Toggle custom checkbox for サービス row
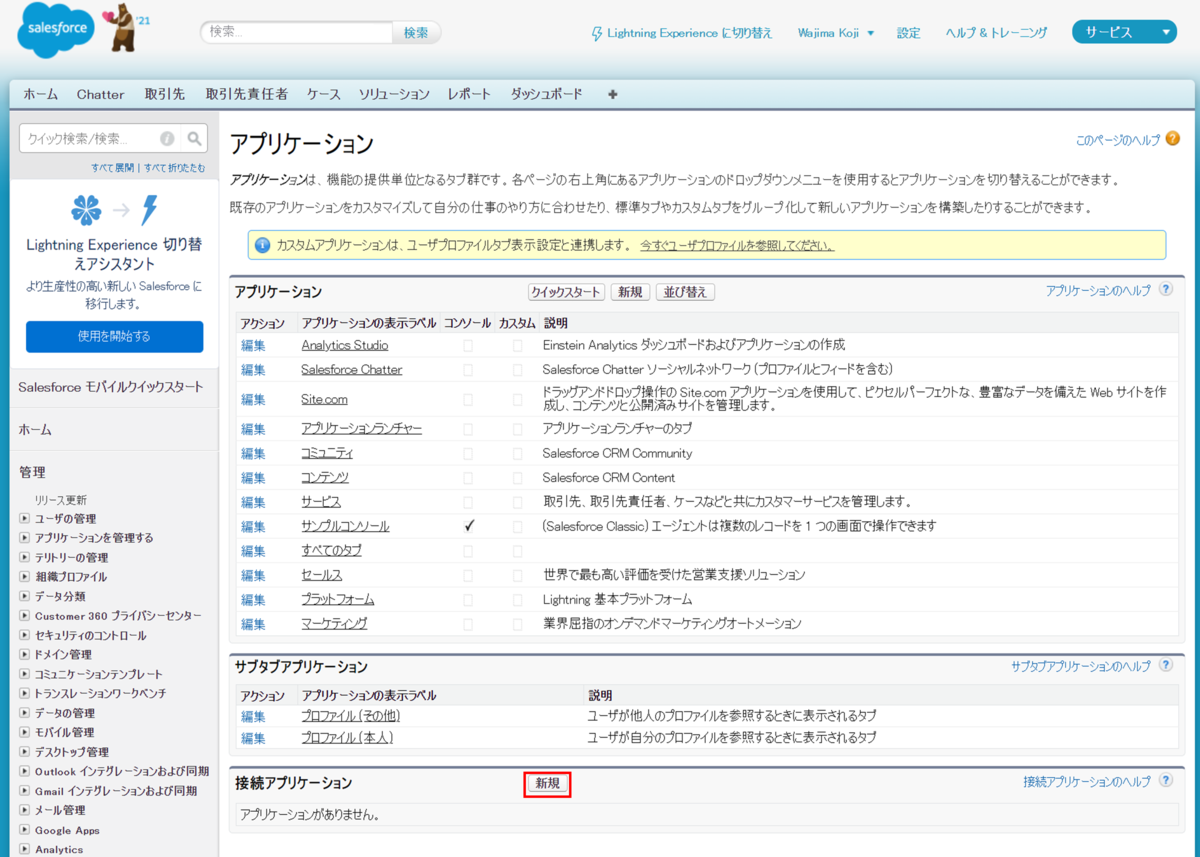The image size is (1200, 857). pos(517,502)
